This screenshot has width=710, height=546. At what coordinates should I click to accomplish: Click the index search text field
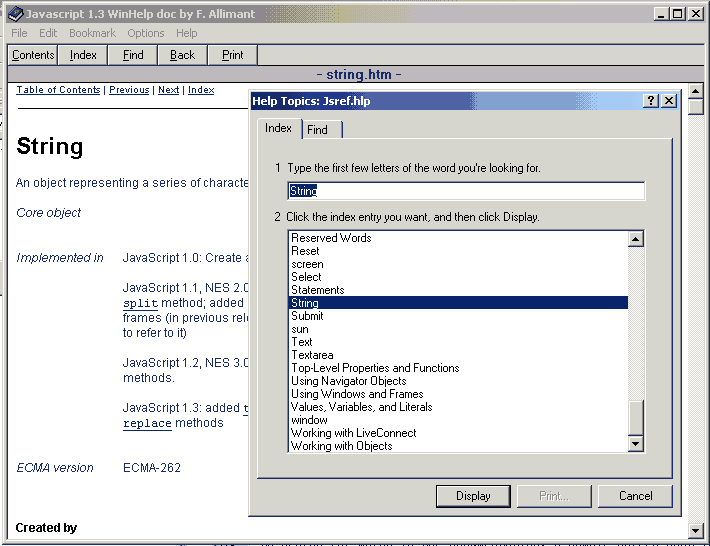[465, 191]
